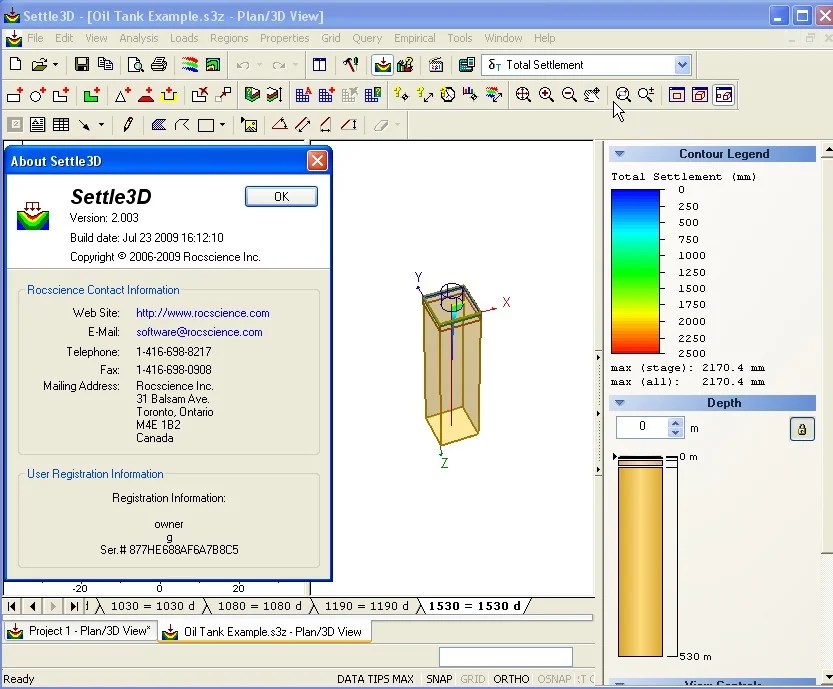Select the 1190 = 1190 d stage tab
833x689 pixels.
point(366,606)
